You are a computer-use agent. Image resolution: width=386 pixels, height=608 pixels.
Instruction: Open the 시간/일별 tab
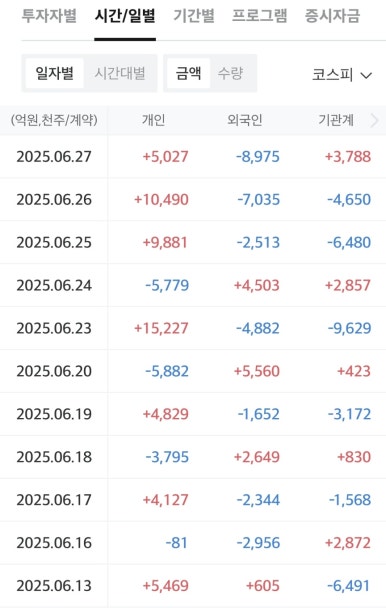125,16
